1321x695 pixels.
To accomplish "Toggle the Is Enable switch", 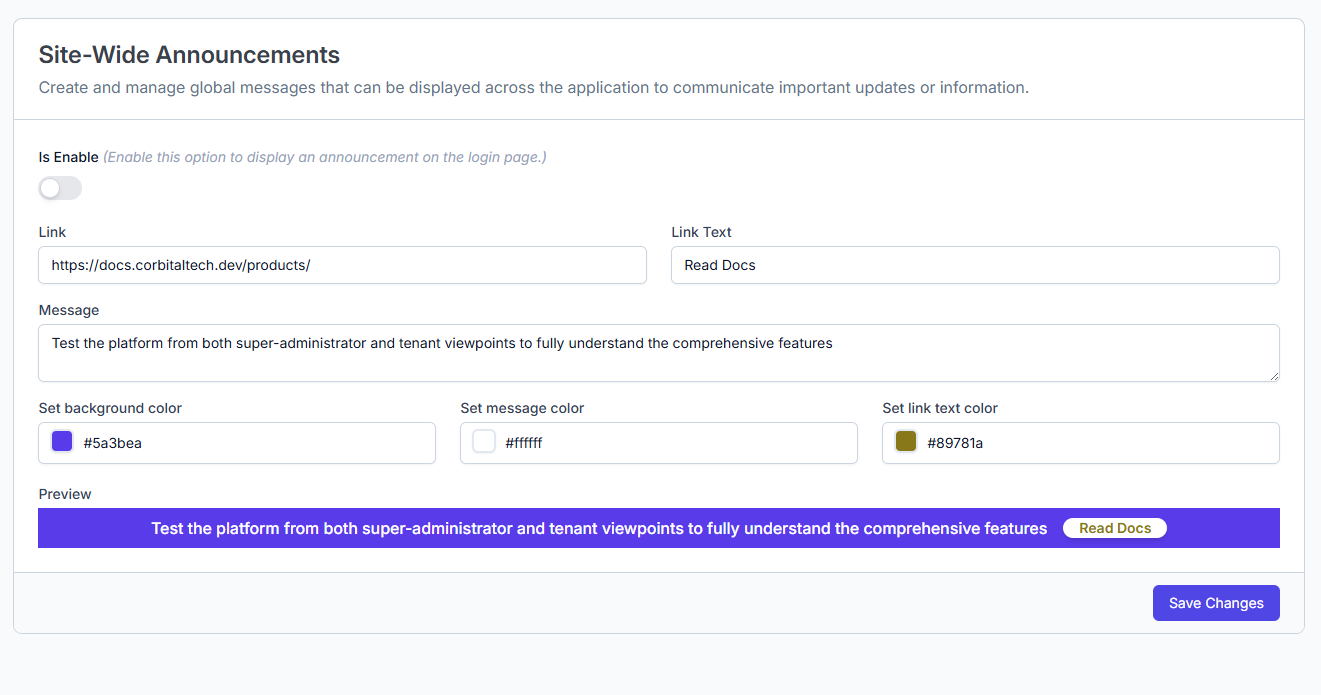I will 60,188.
